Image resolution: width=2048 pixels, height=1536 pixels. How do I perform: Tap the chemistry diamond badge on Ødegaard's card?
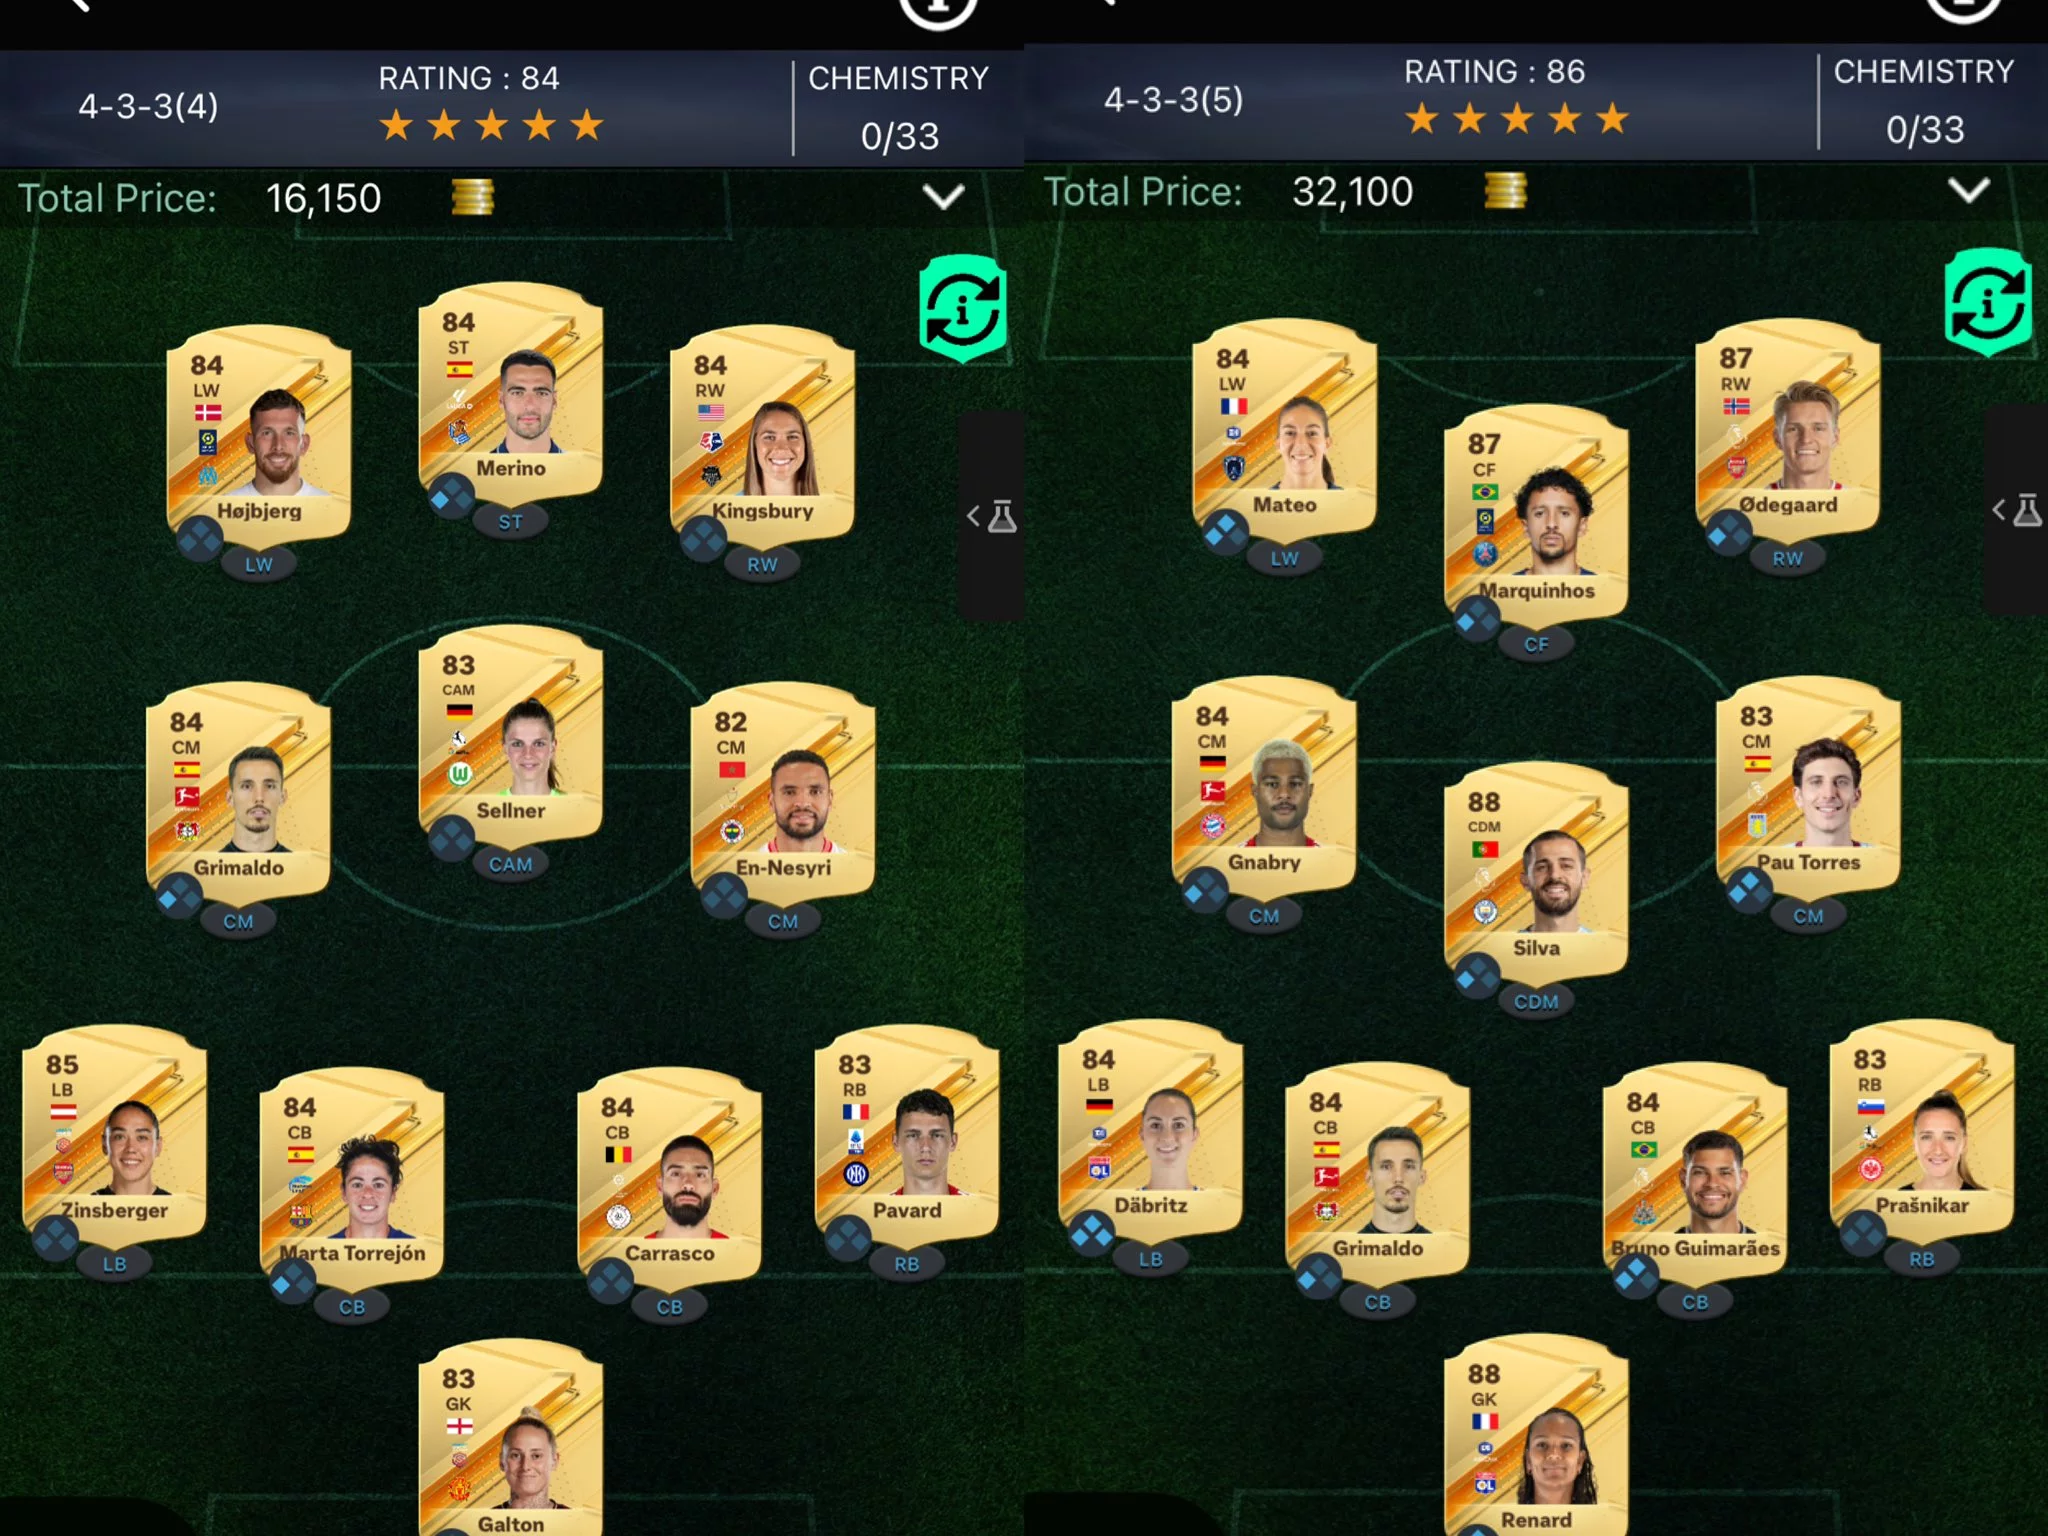pyautogui.click(x=1728, y=533)
